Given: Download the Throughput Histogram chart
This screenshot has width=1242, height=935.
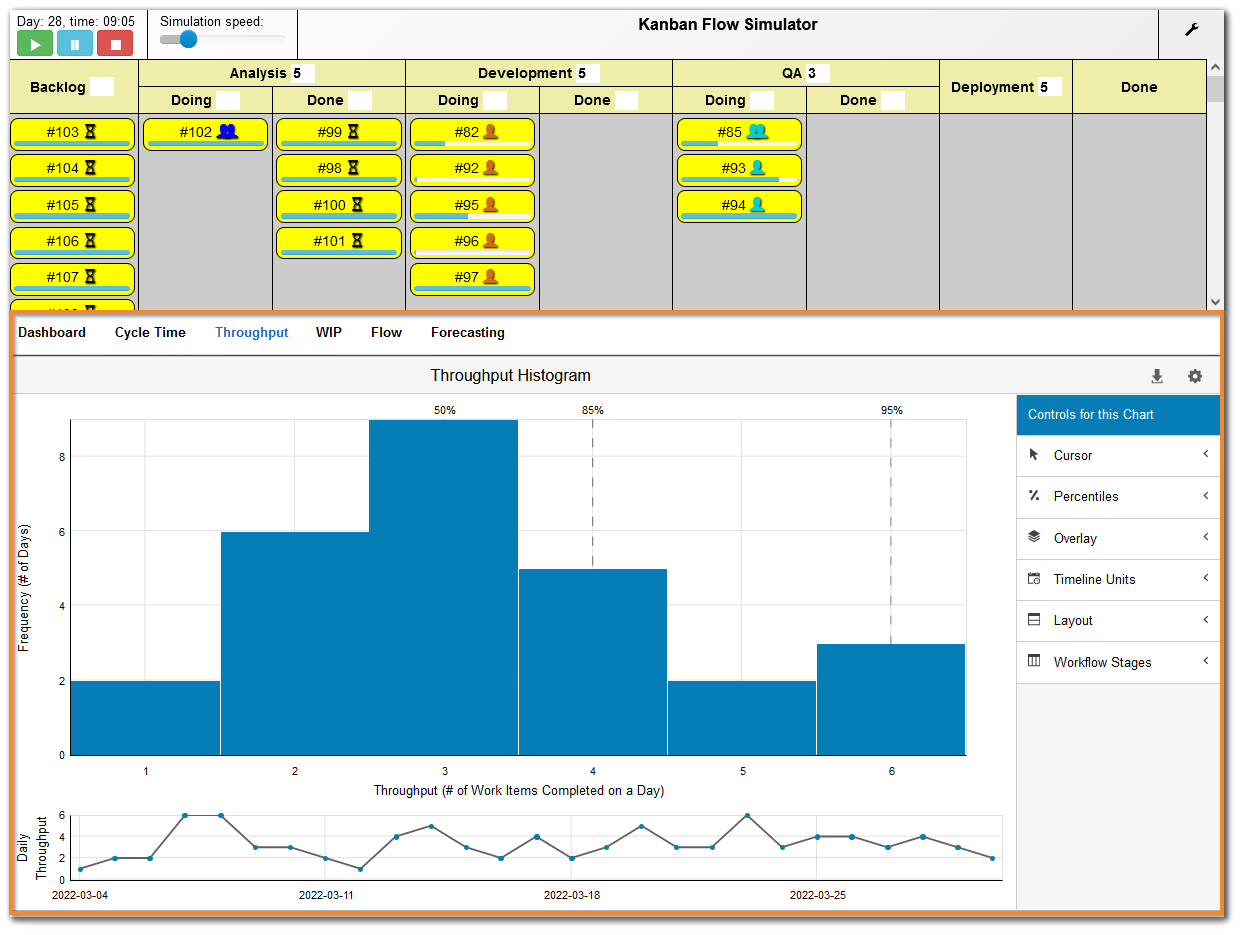Looking at the screenshot, I should [1157, 376].
